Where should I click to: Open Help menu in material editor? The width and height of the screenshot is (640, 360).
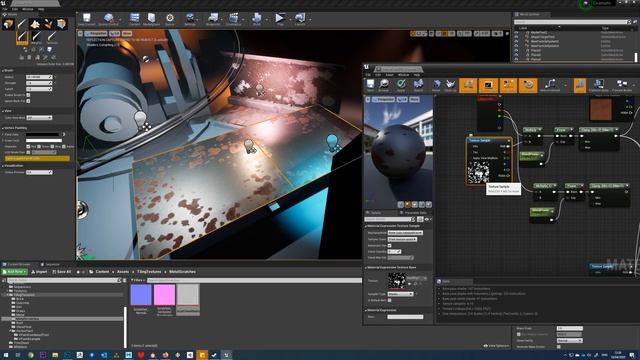[x=417, y=75]
